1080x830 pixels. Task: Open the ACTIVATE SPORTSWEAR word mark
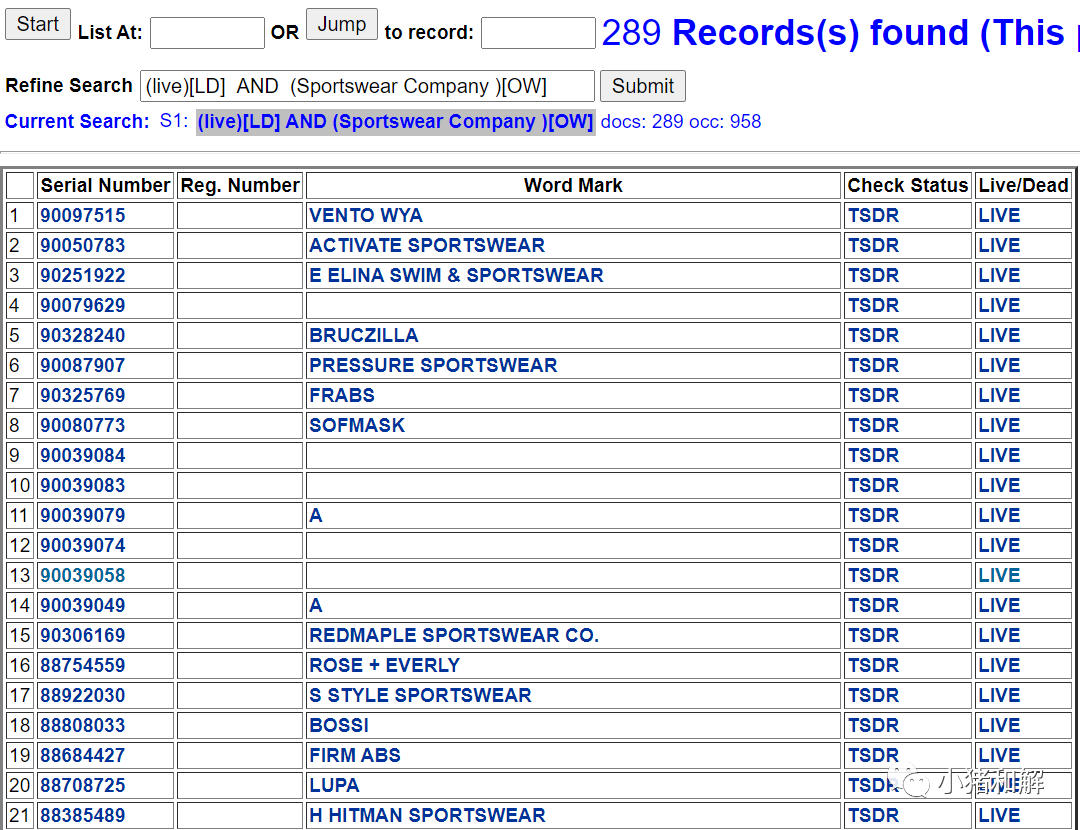click(x=427, y=245)
